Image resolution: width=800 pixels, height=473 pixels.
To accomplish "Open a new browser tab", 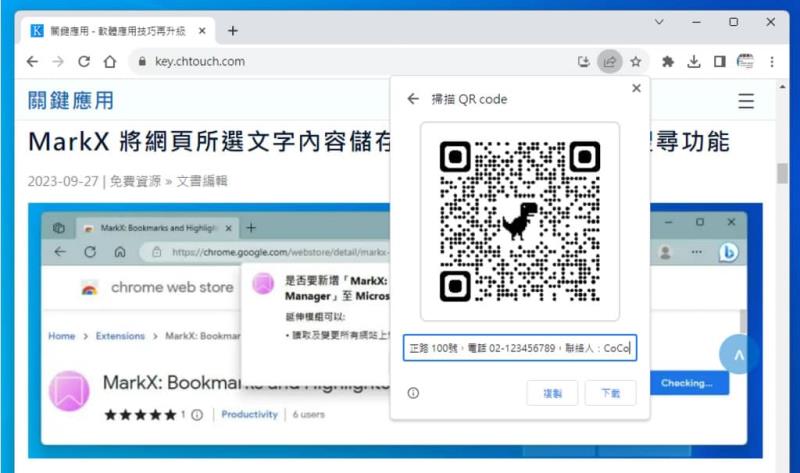I will pyautogui.click(x=233, y=31).
